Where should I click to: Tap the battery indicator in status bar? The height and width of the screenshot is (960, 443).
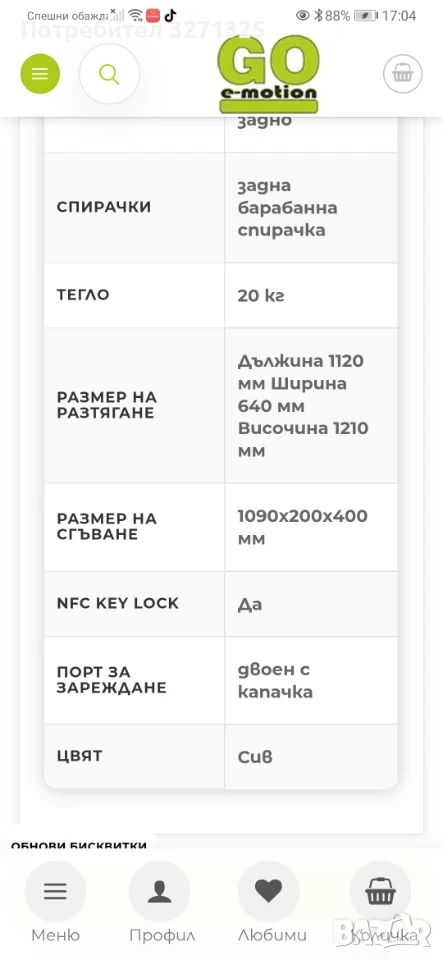point(365,16)
